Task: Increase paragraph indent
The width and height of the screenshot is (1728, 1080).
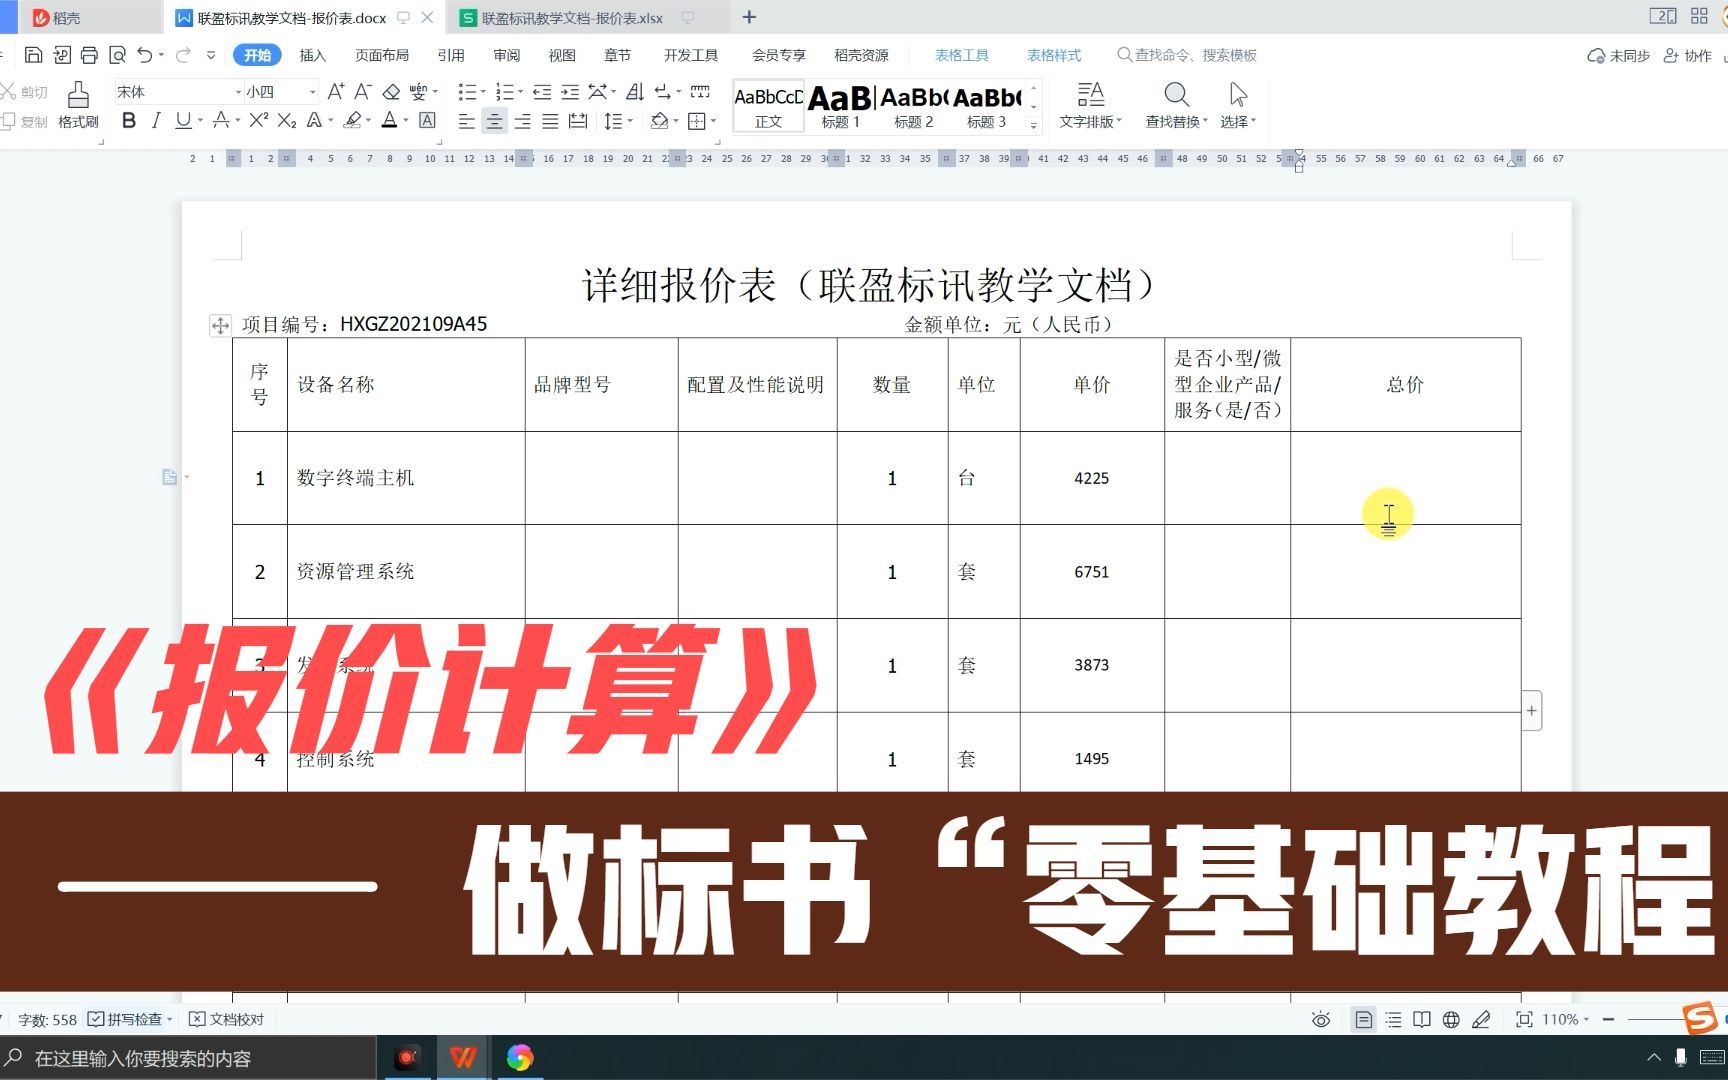Action: tap(570, 92)
